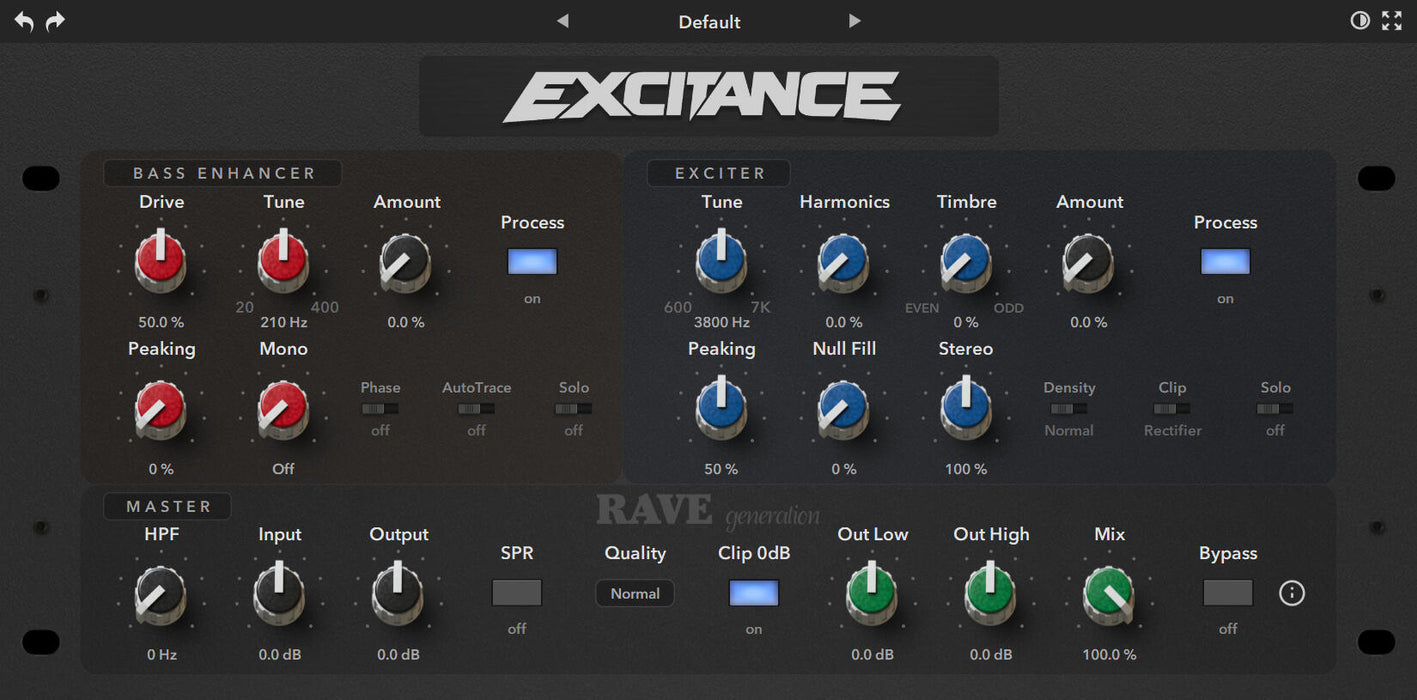
Task: Click the Stereo value 100 %
Action: point(966,469)
